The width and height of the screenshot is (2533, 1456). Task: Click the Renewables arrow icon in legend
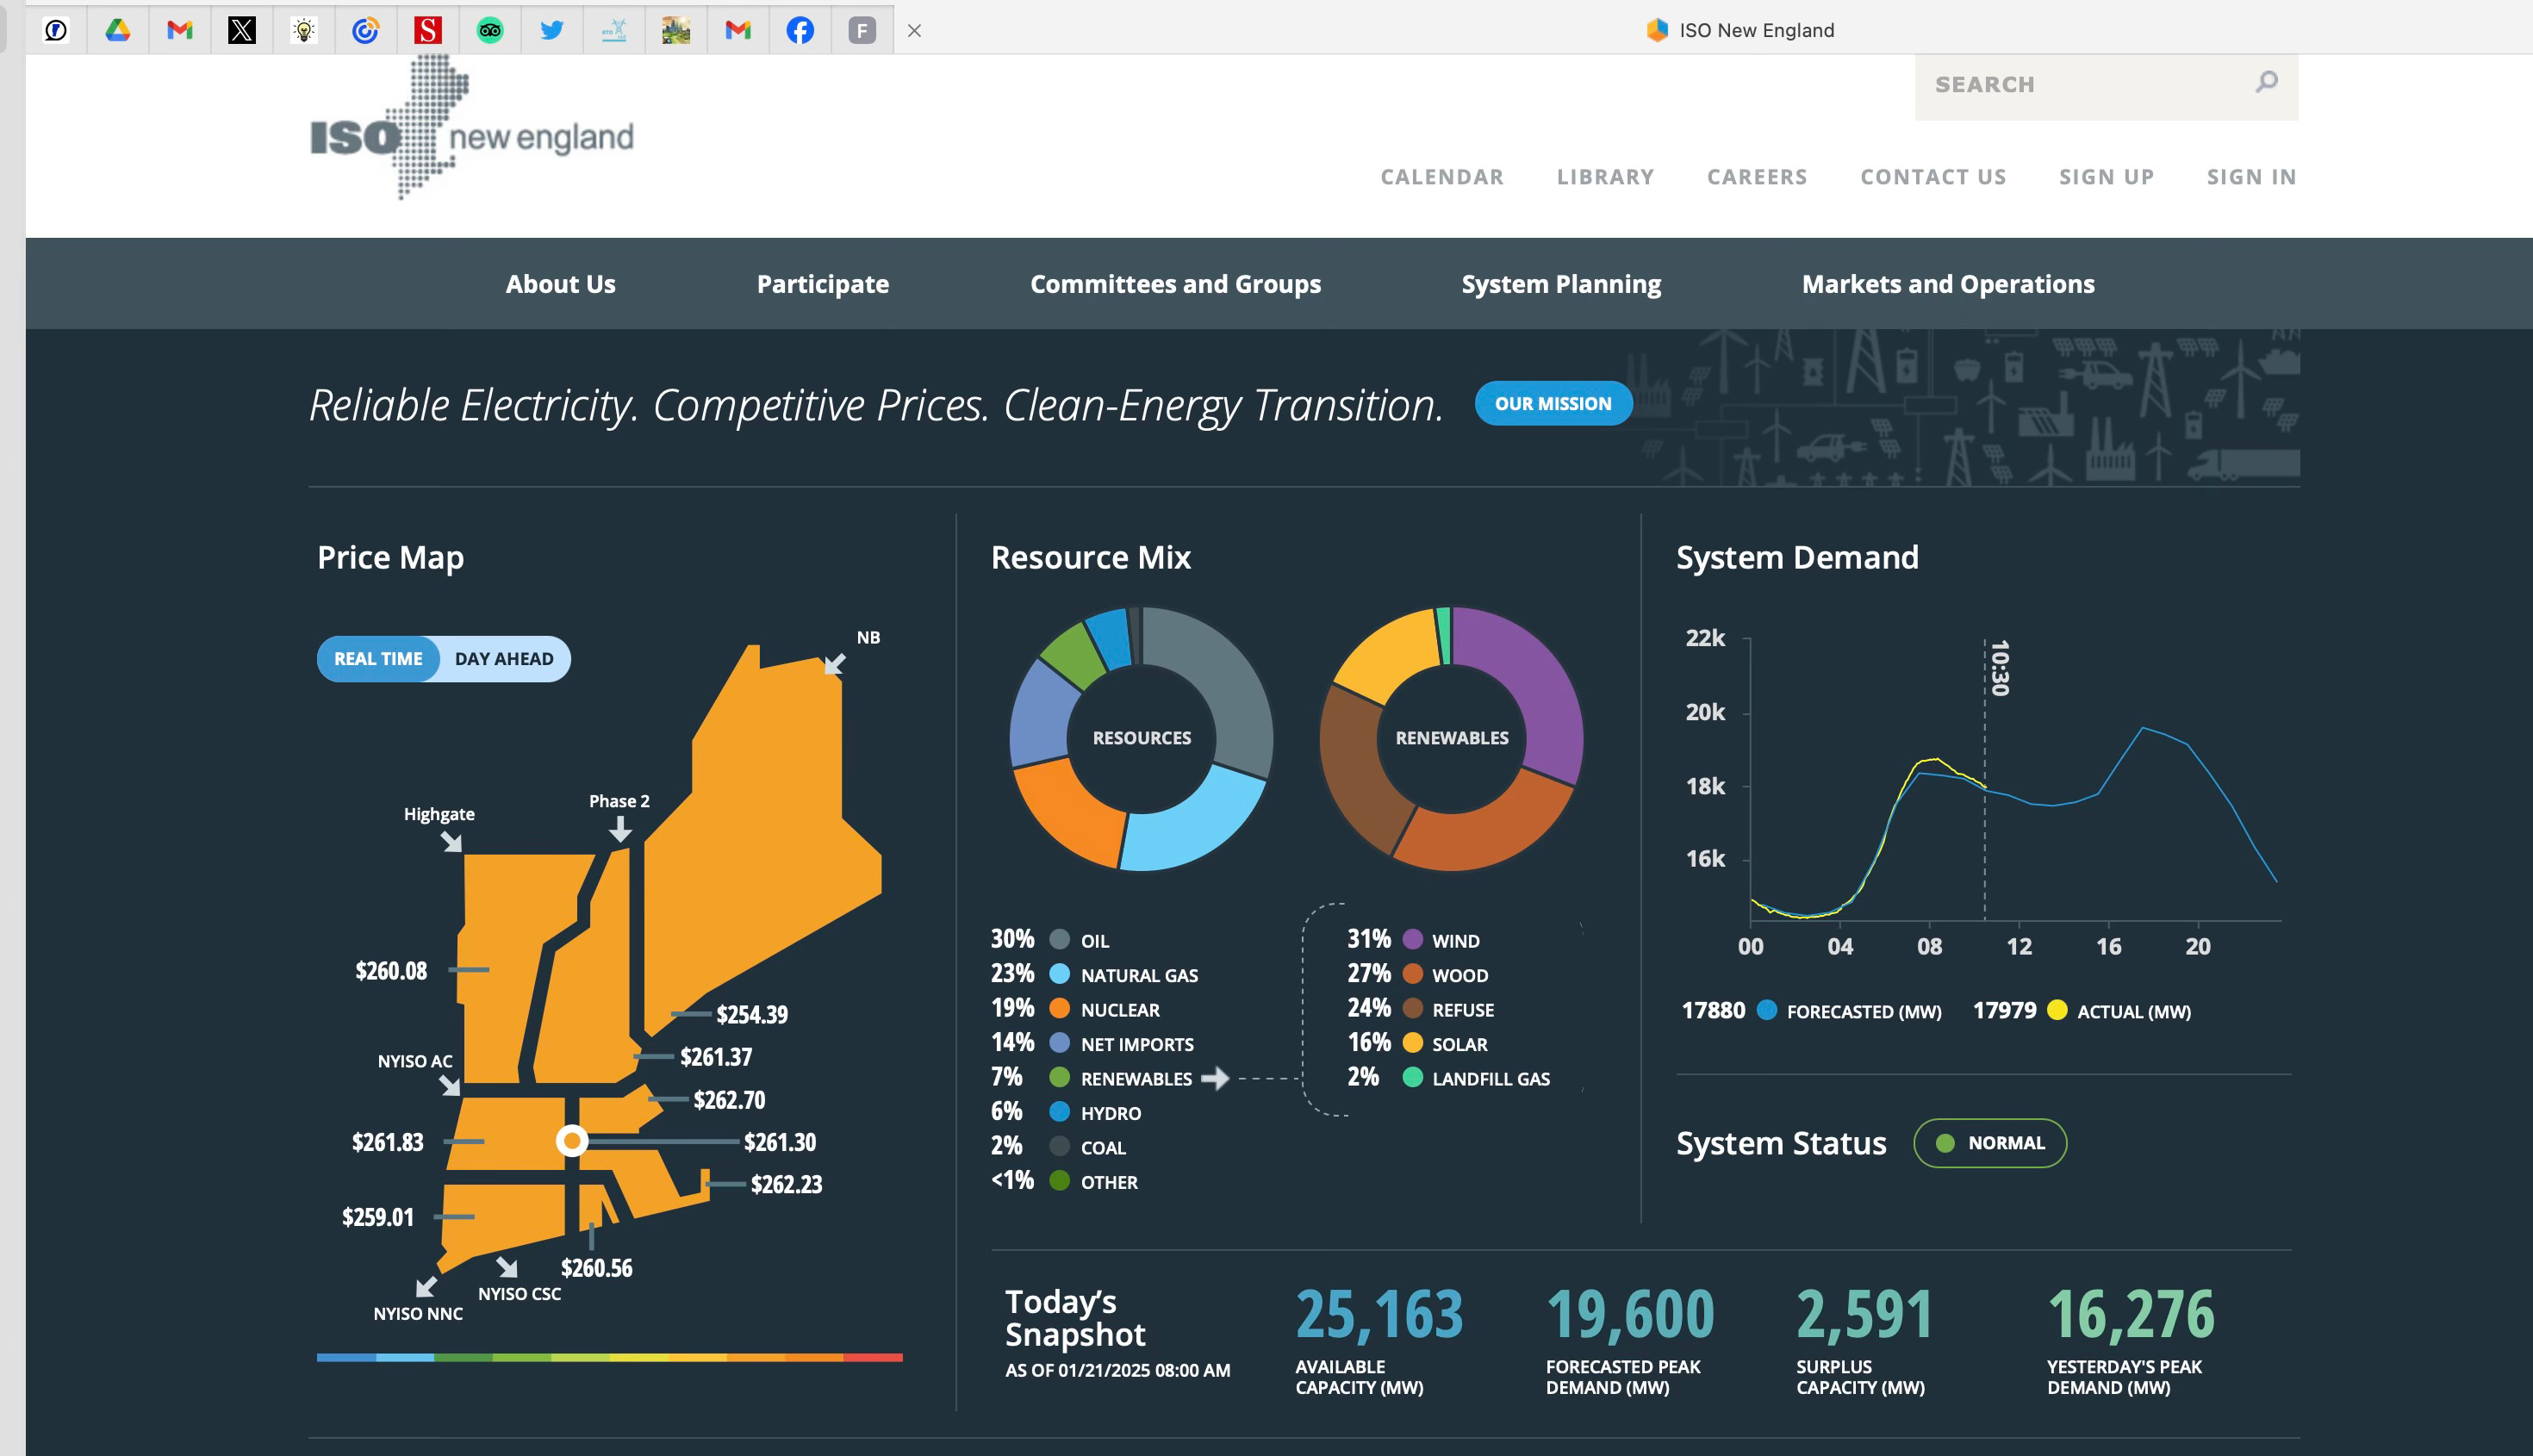(x=1215, y=1078)
